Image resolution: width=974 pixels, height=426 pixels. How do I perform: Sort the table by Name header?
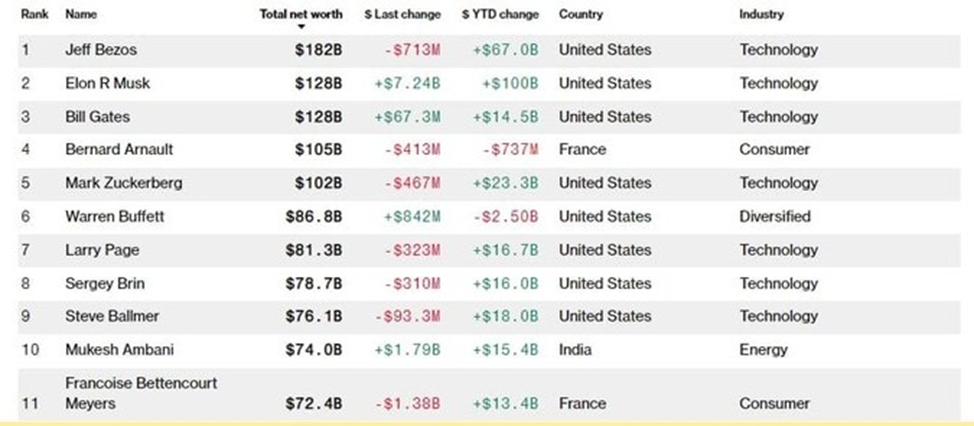point(81,15)
